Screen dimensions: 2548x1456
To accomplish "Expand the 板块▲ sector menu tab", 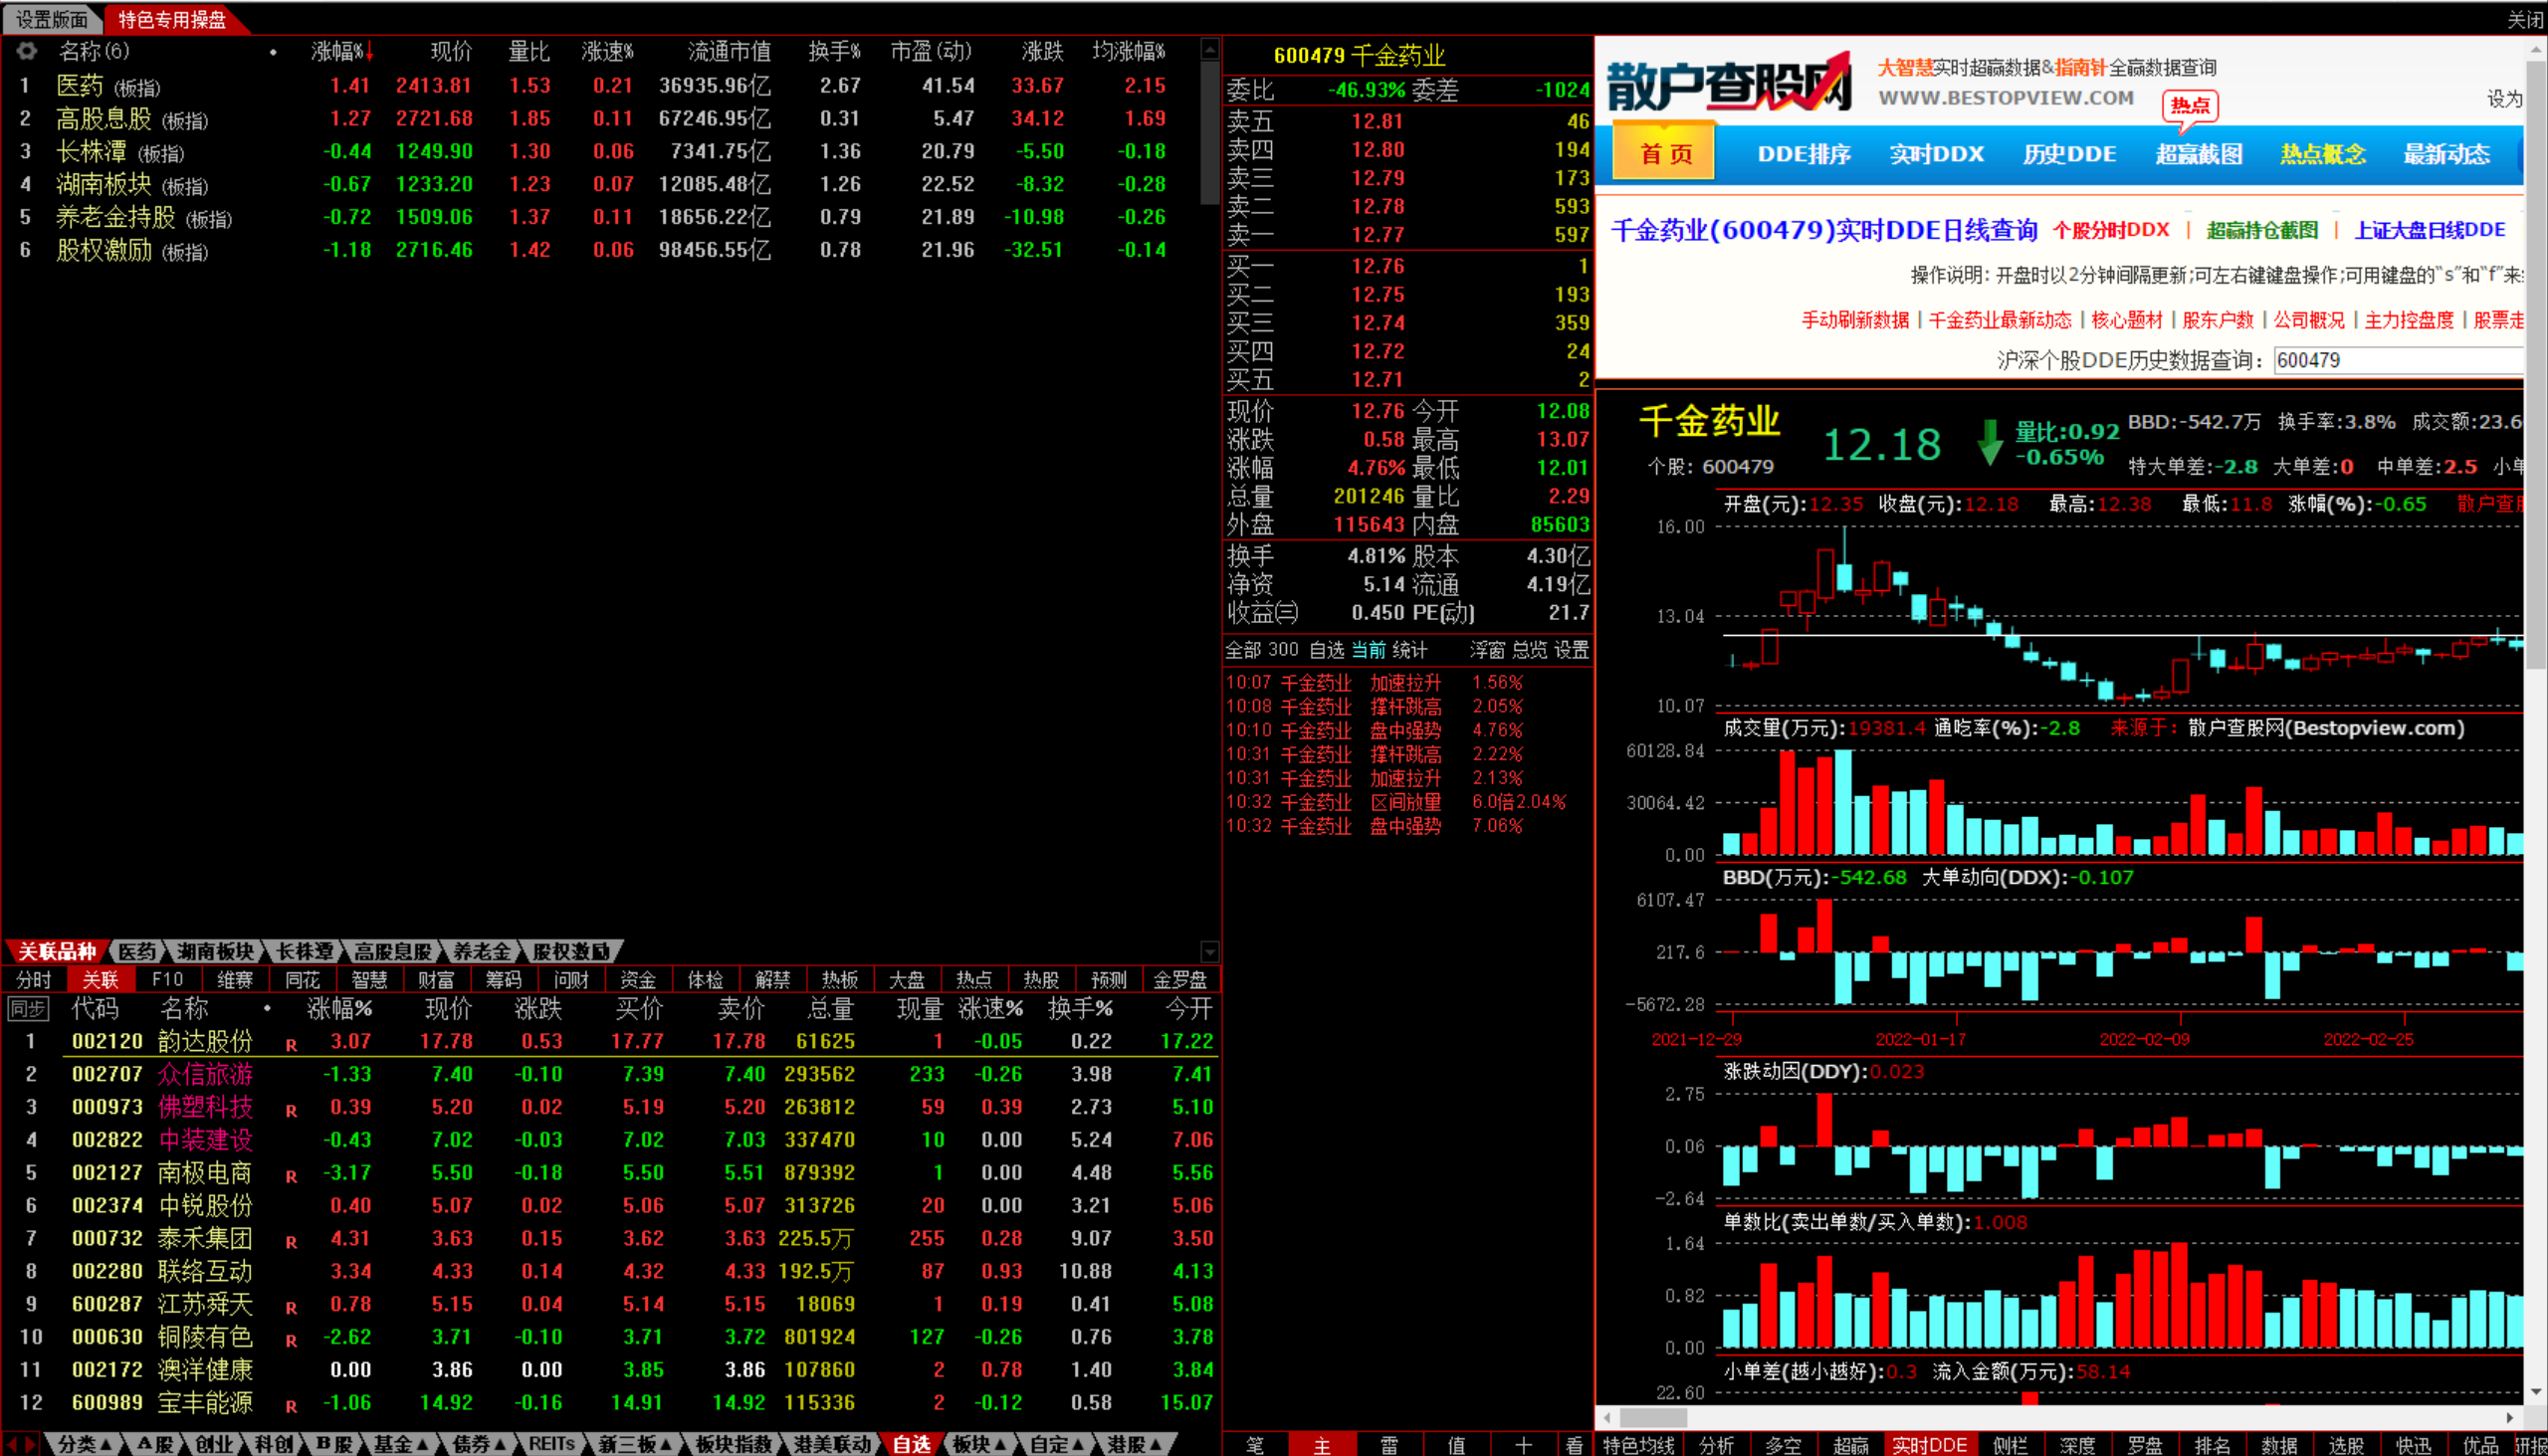I will (978, 1444).
